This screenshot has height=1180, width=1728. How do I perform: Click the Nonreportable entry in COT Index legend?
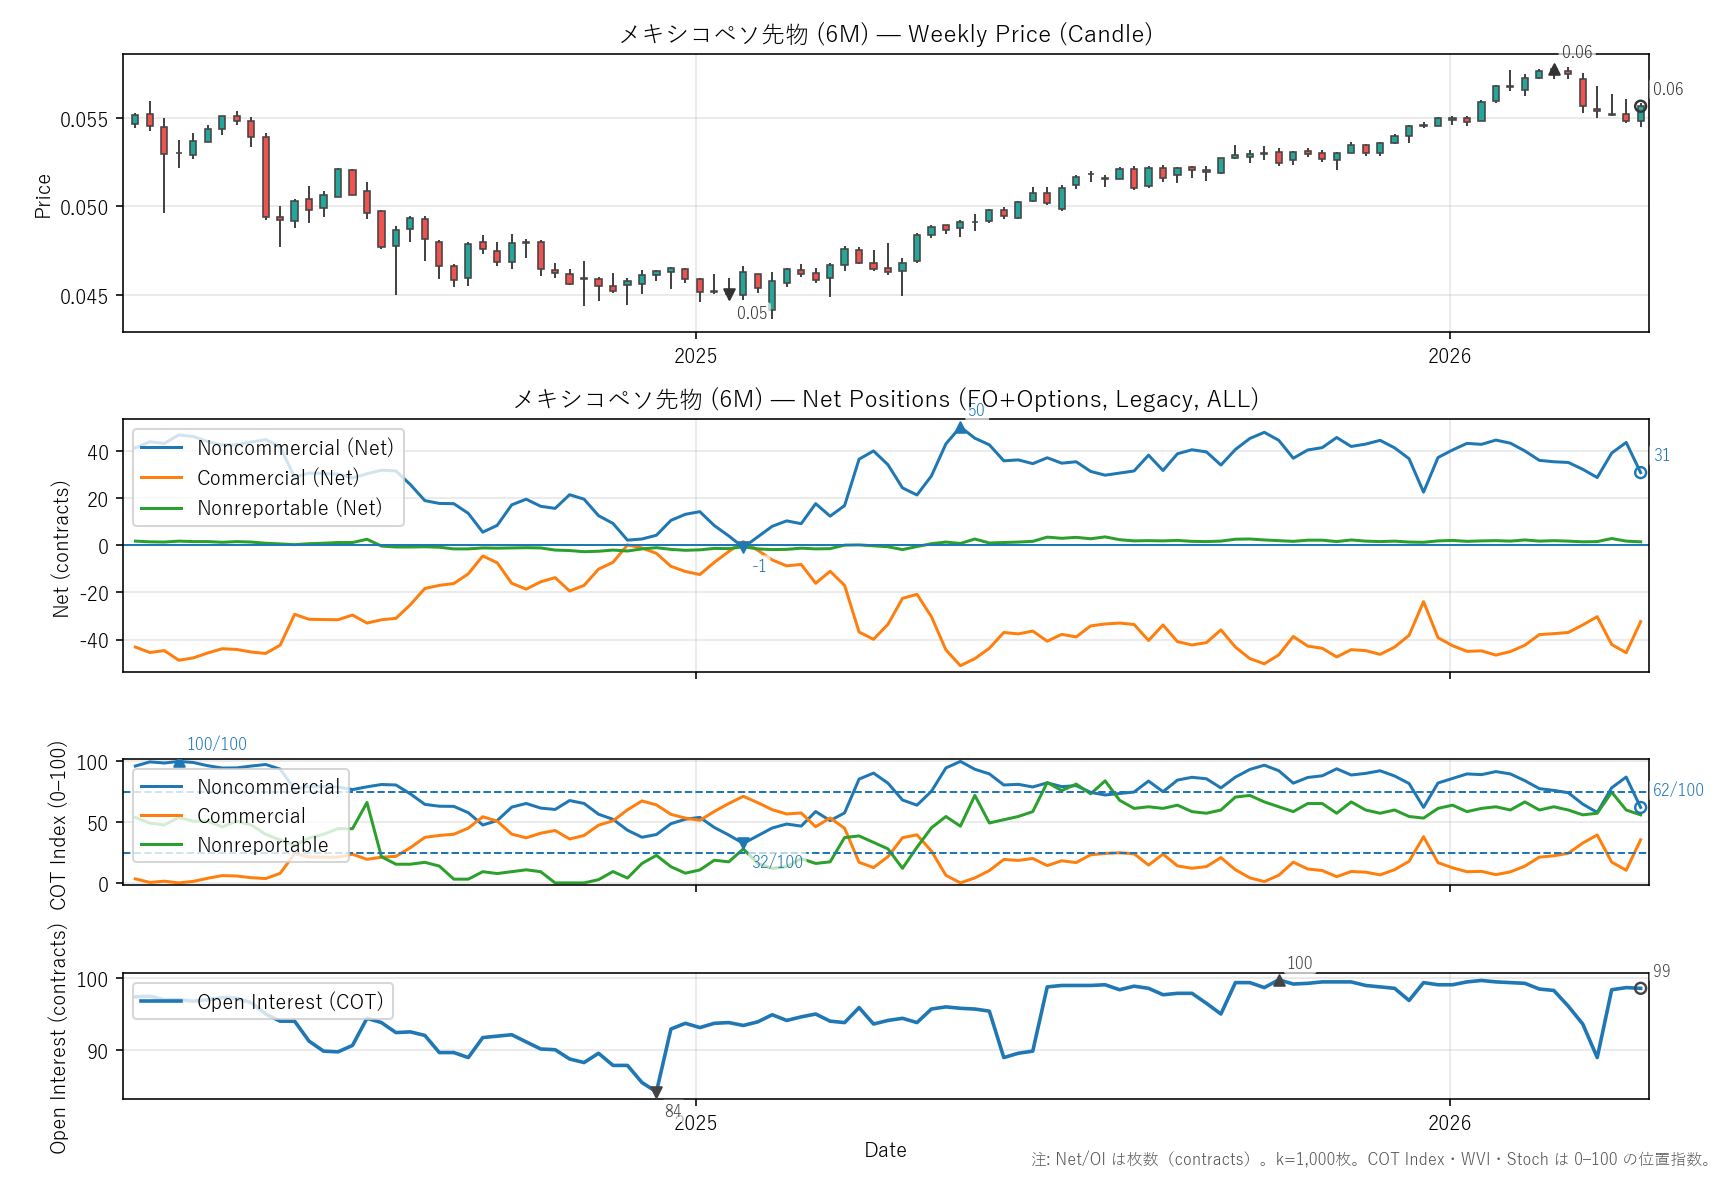(262, 845)
